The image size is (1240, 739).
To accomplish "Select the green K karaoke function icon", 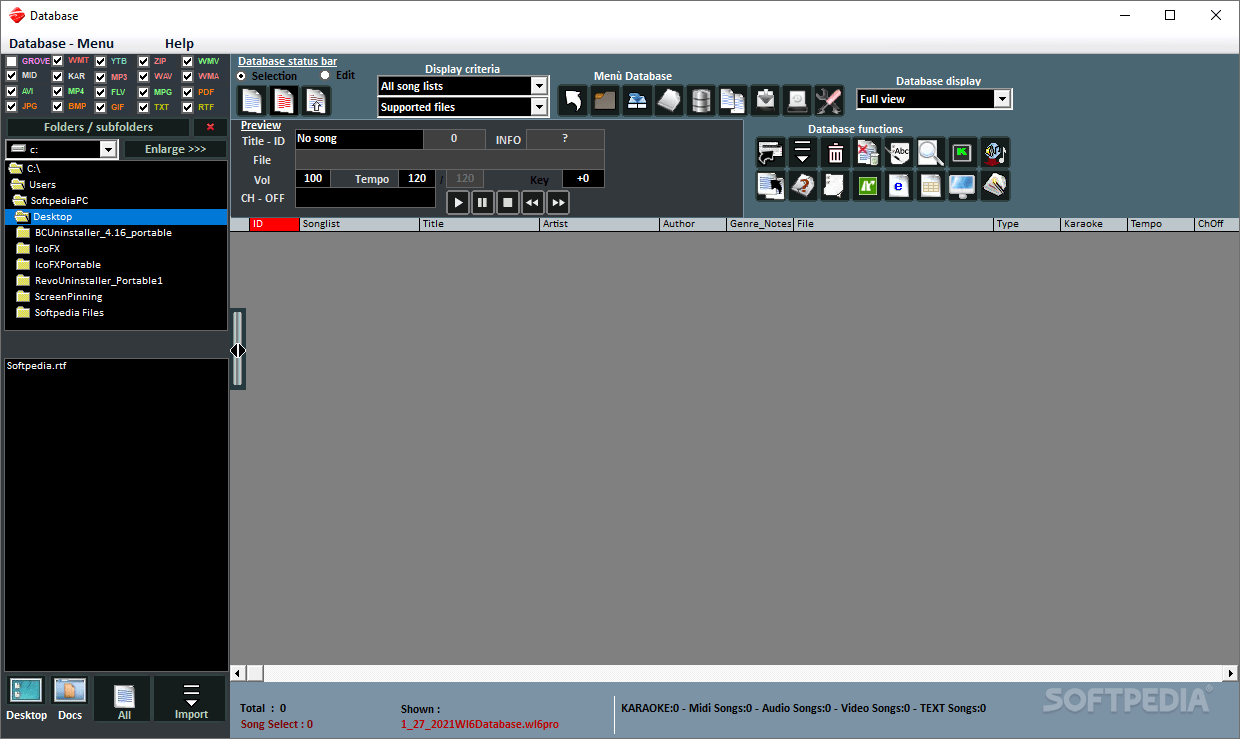I will [x=962, y=152].
